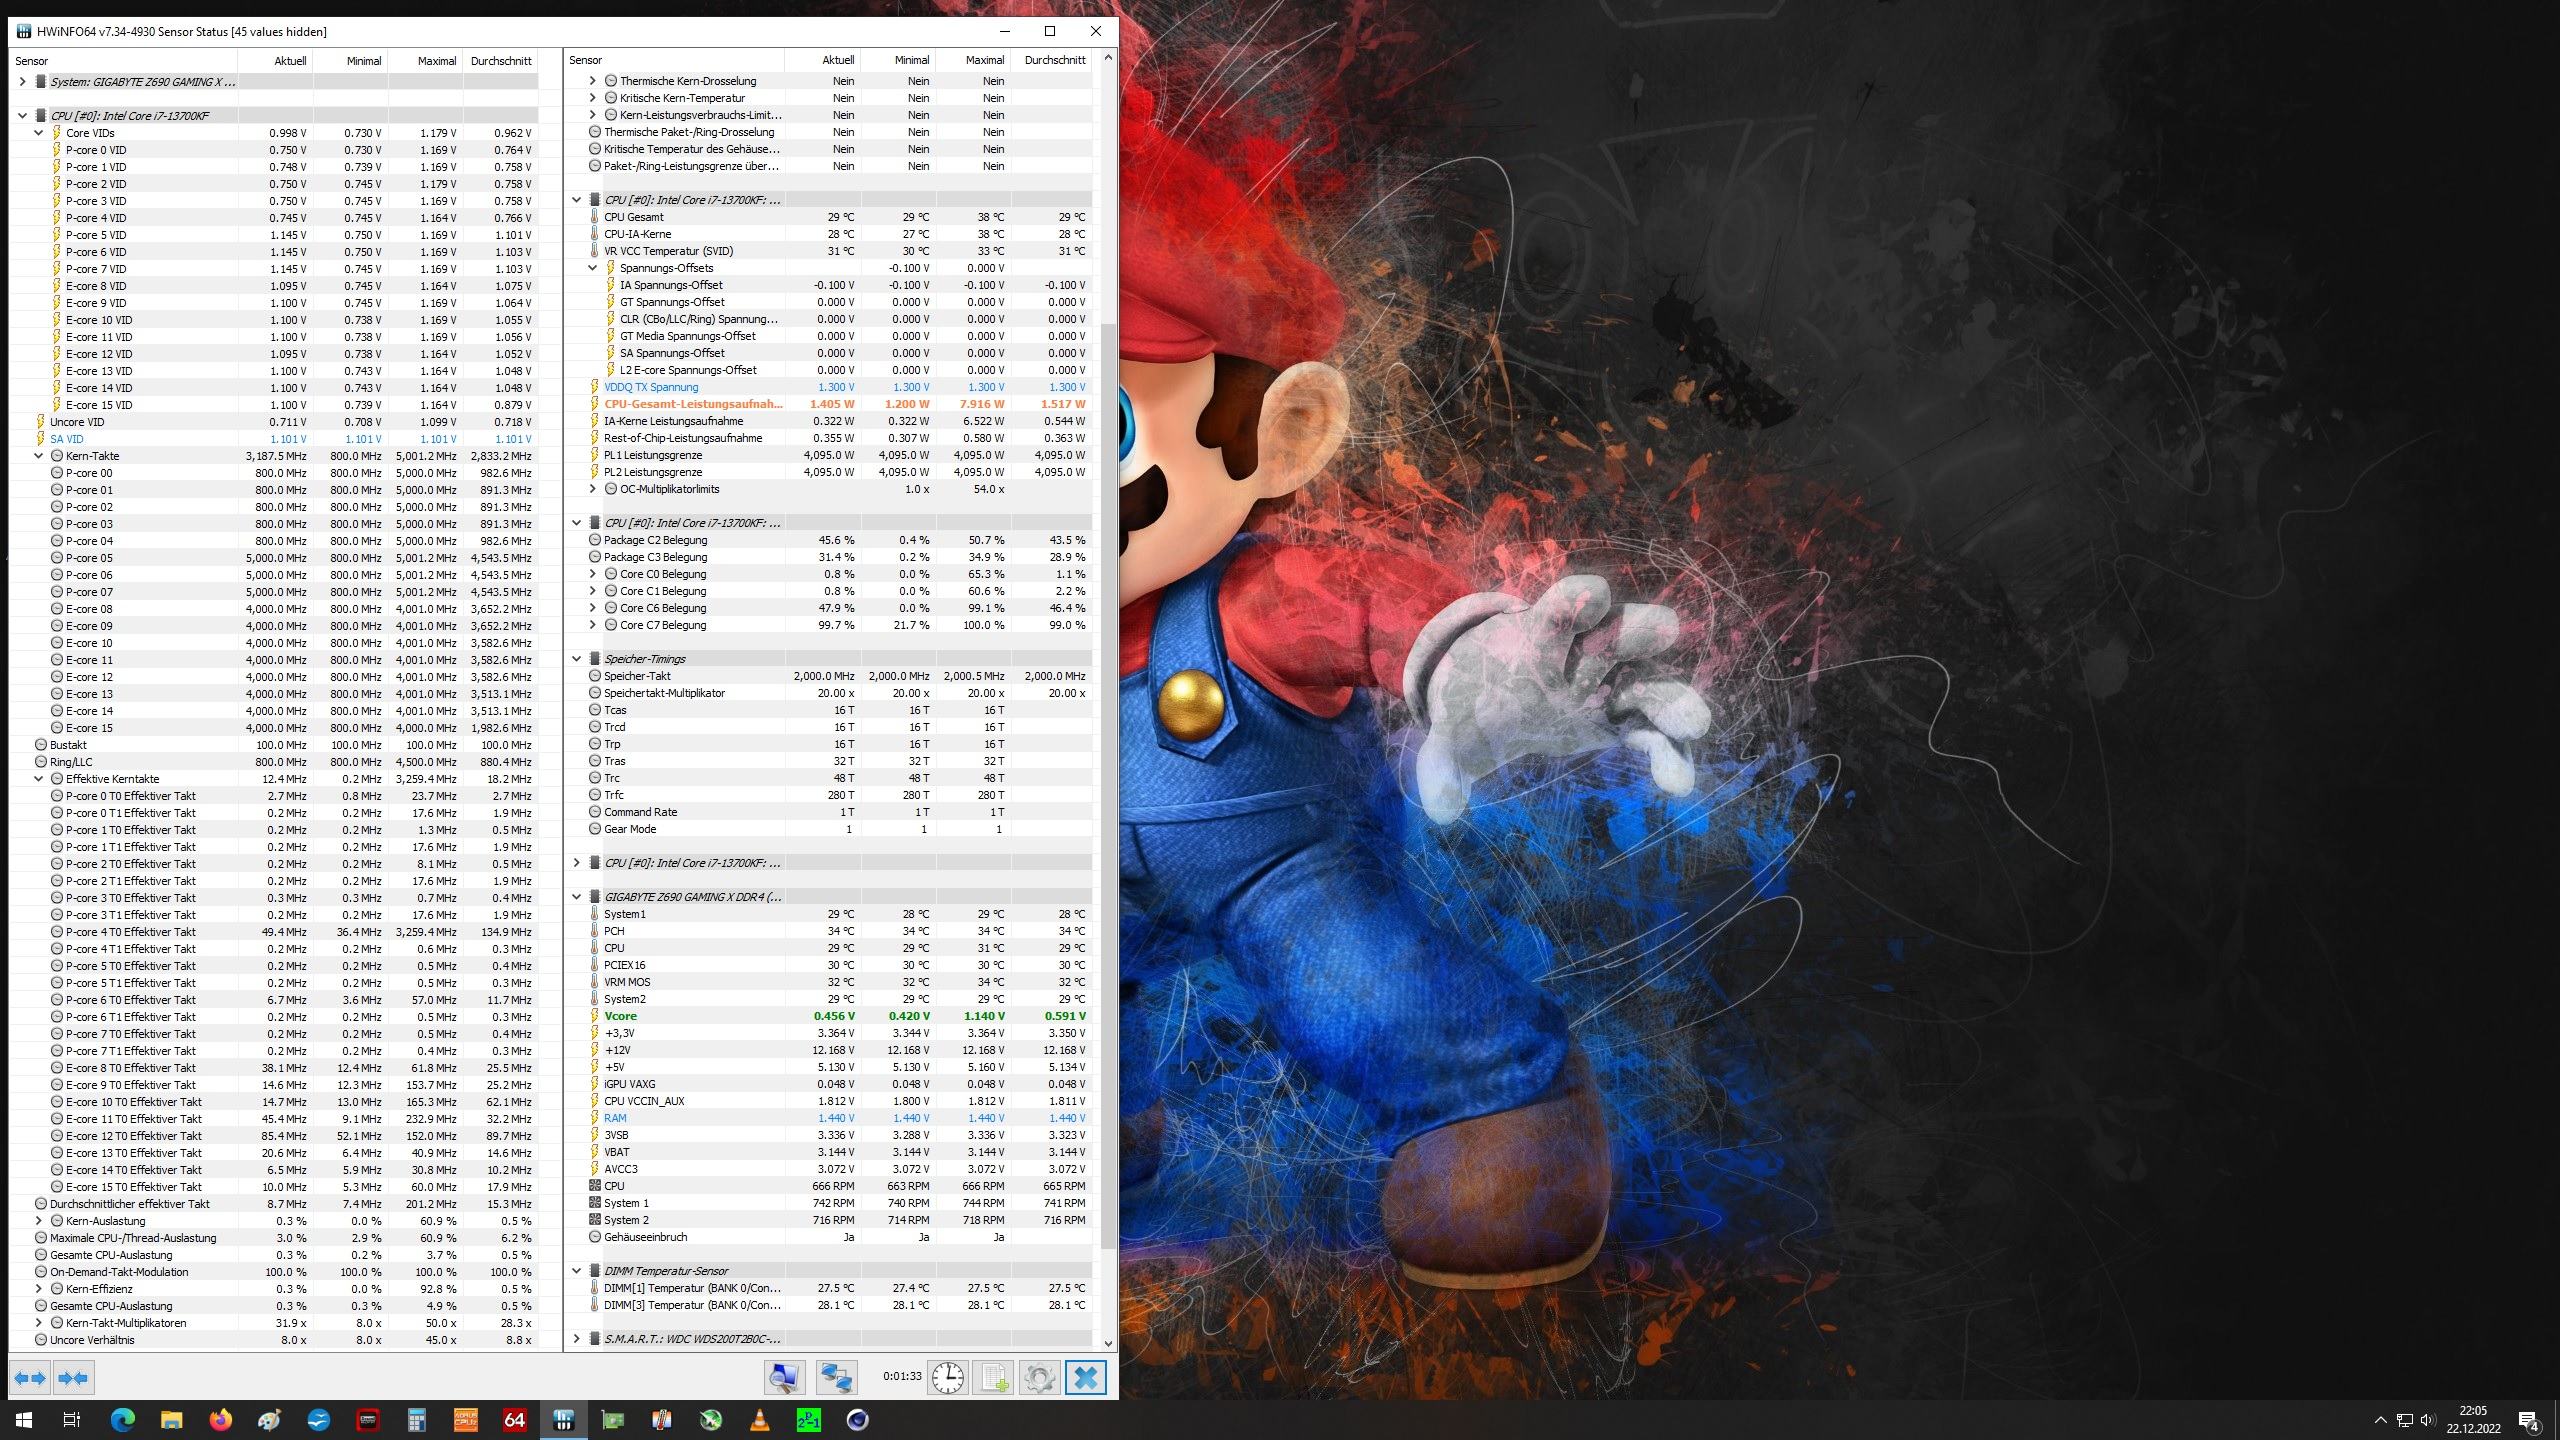Image resolution: width=2560 pixels, height=1440 pixels.
Task: Select the Command Rate row
Action: 828,812
